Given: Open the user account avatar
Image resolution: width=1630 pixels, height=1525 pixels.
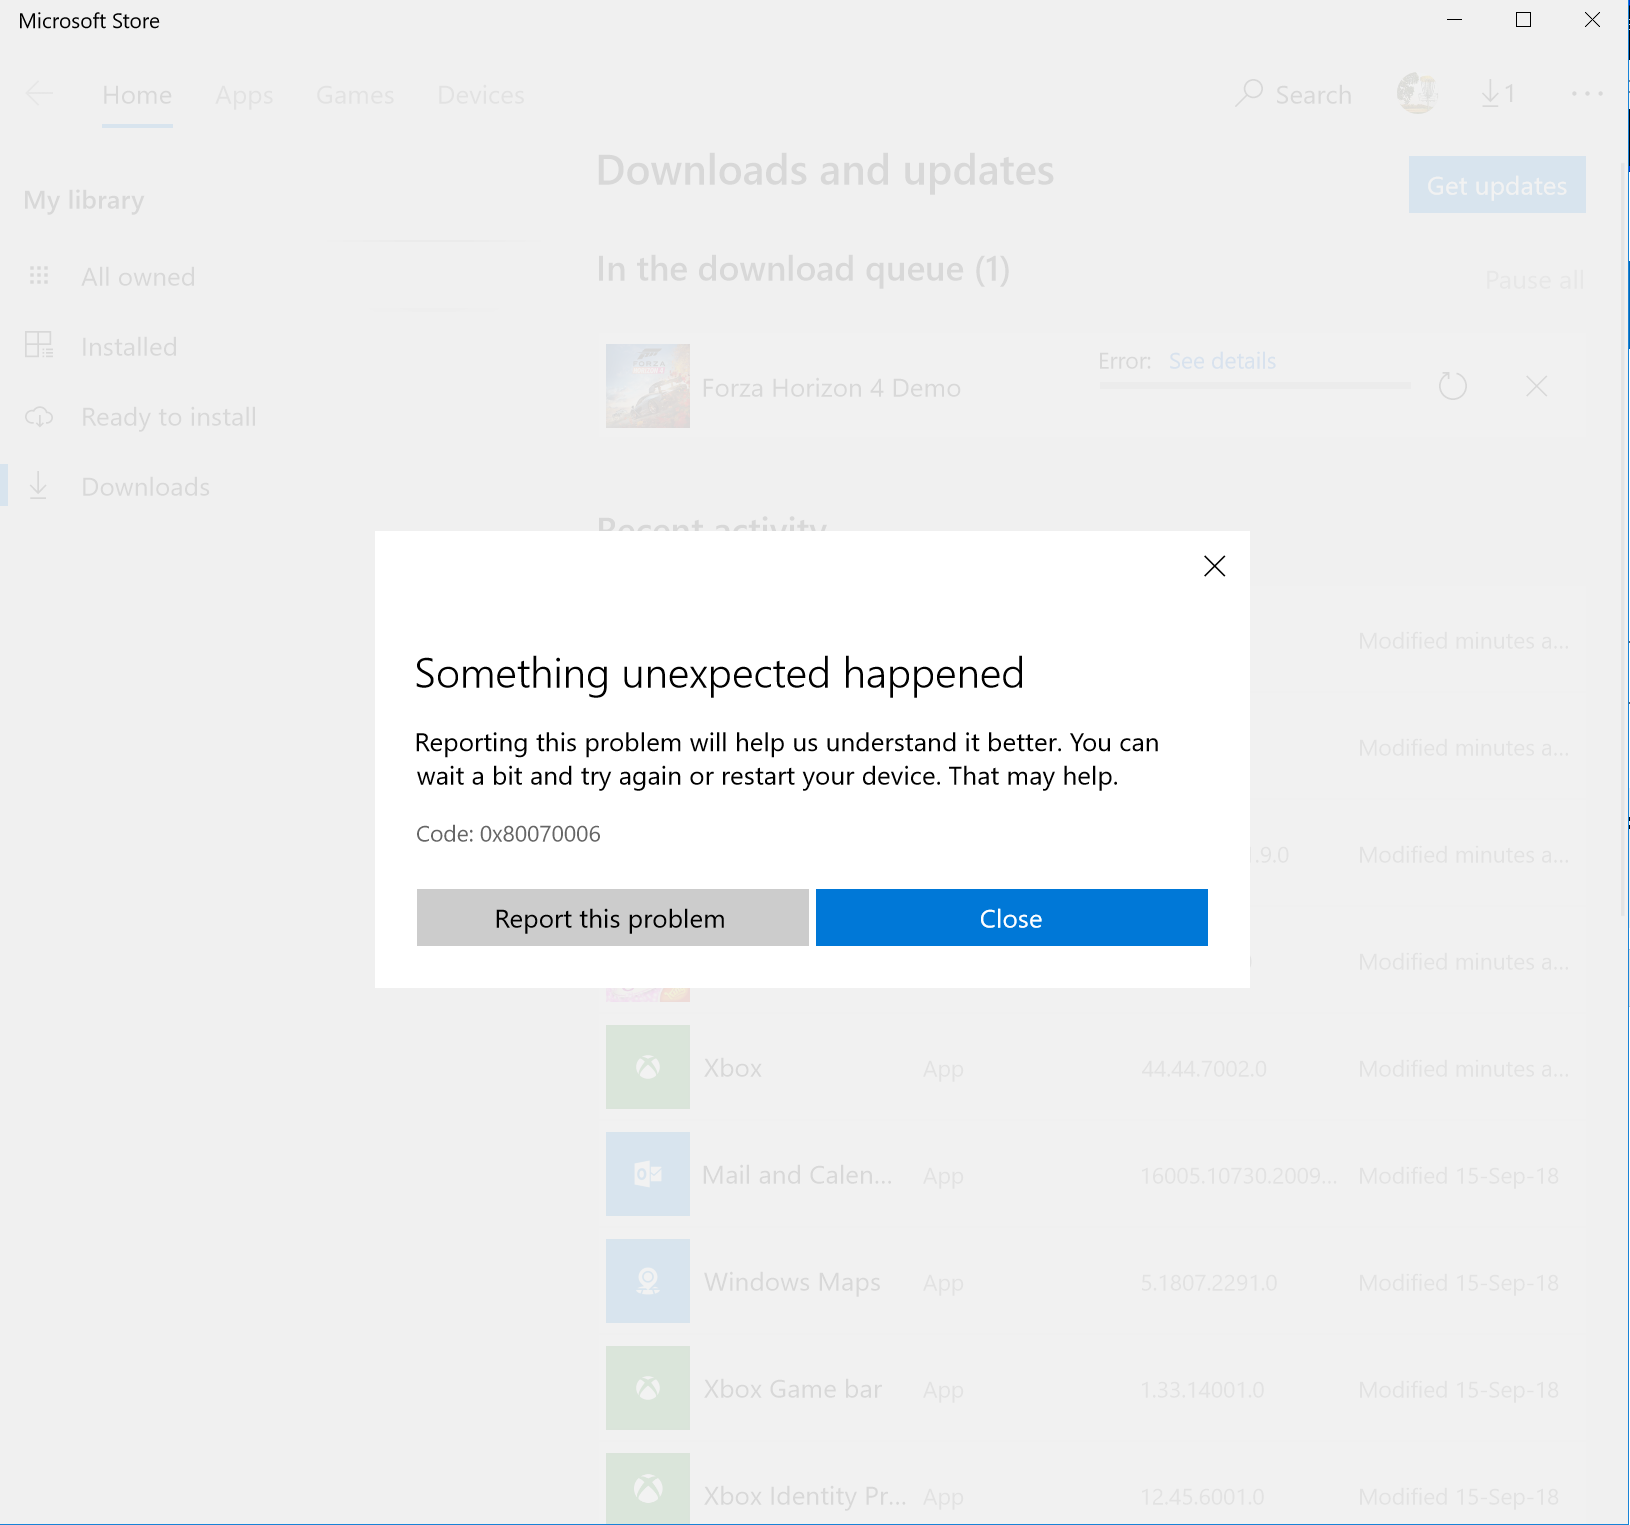Looking at the screenshot, I should (1417, 93).
